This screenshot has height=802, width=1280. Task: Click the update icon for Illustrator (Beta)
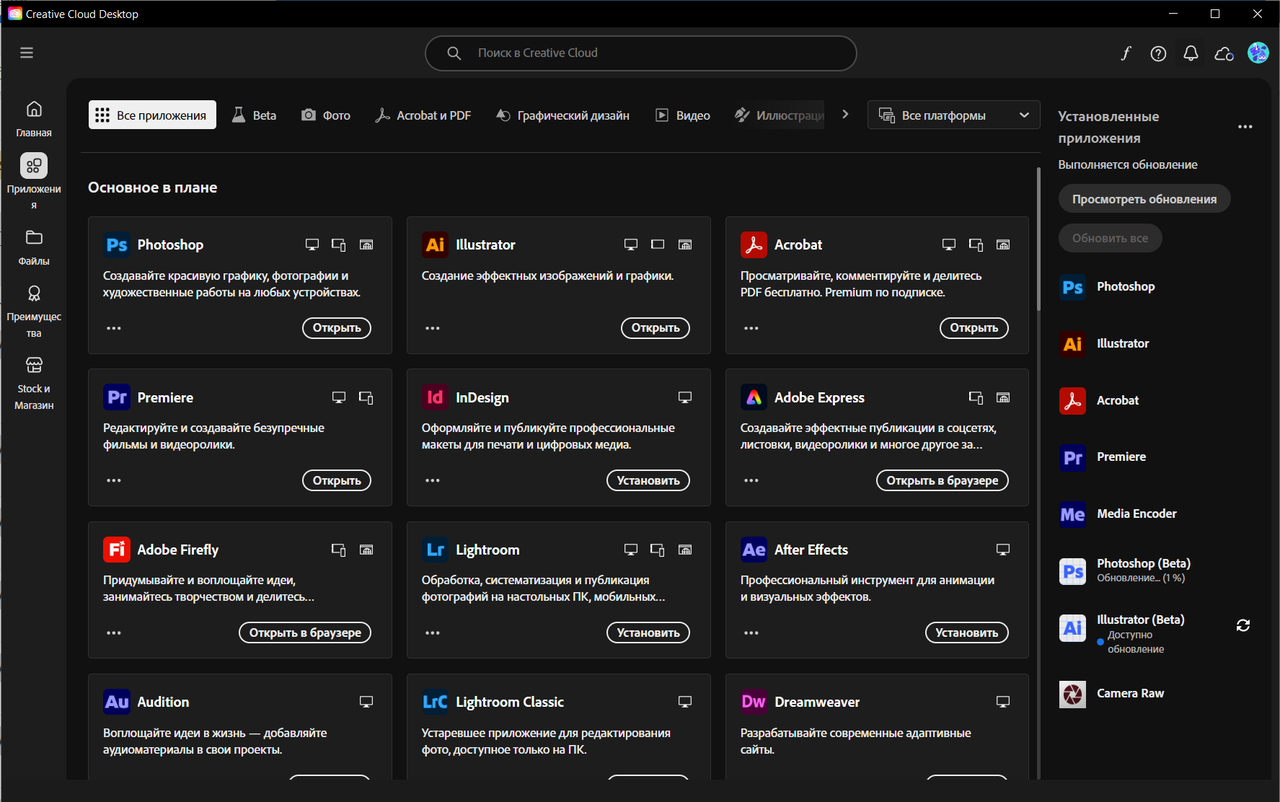pos(1243,625)
